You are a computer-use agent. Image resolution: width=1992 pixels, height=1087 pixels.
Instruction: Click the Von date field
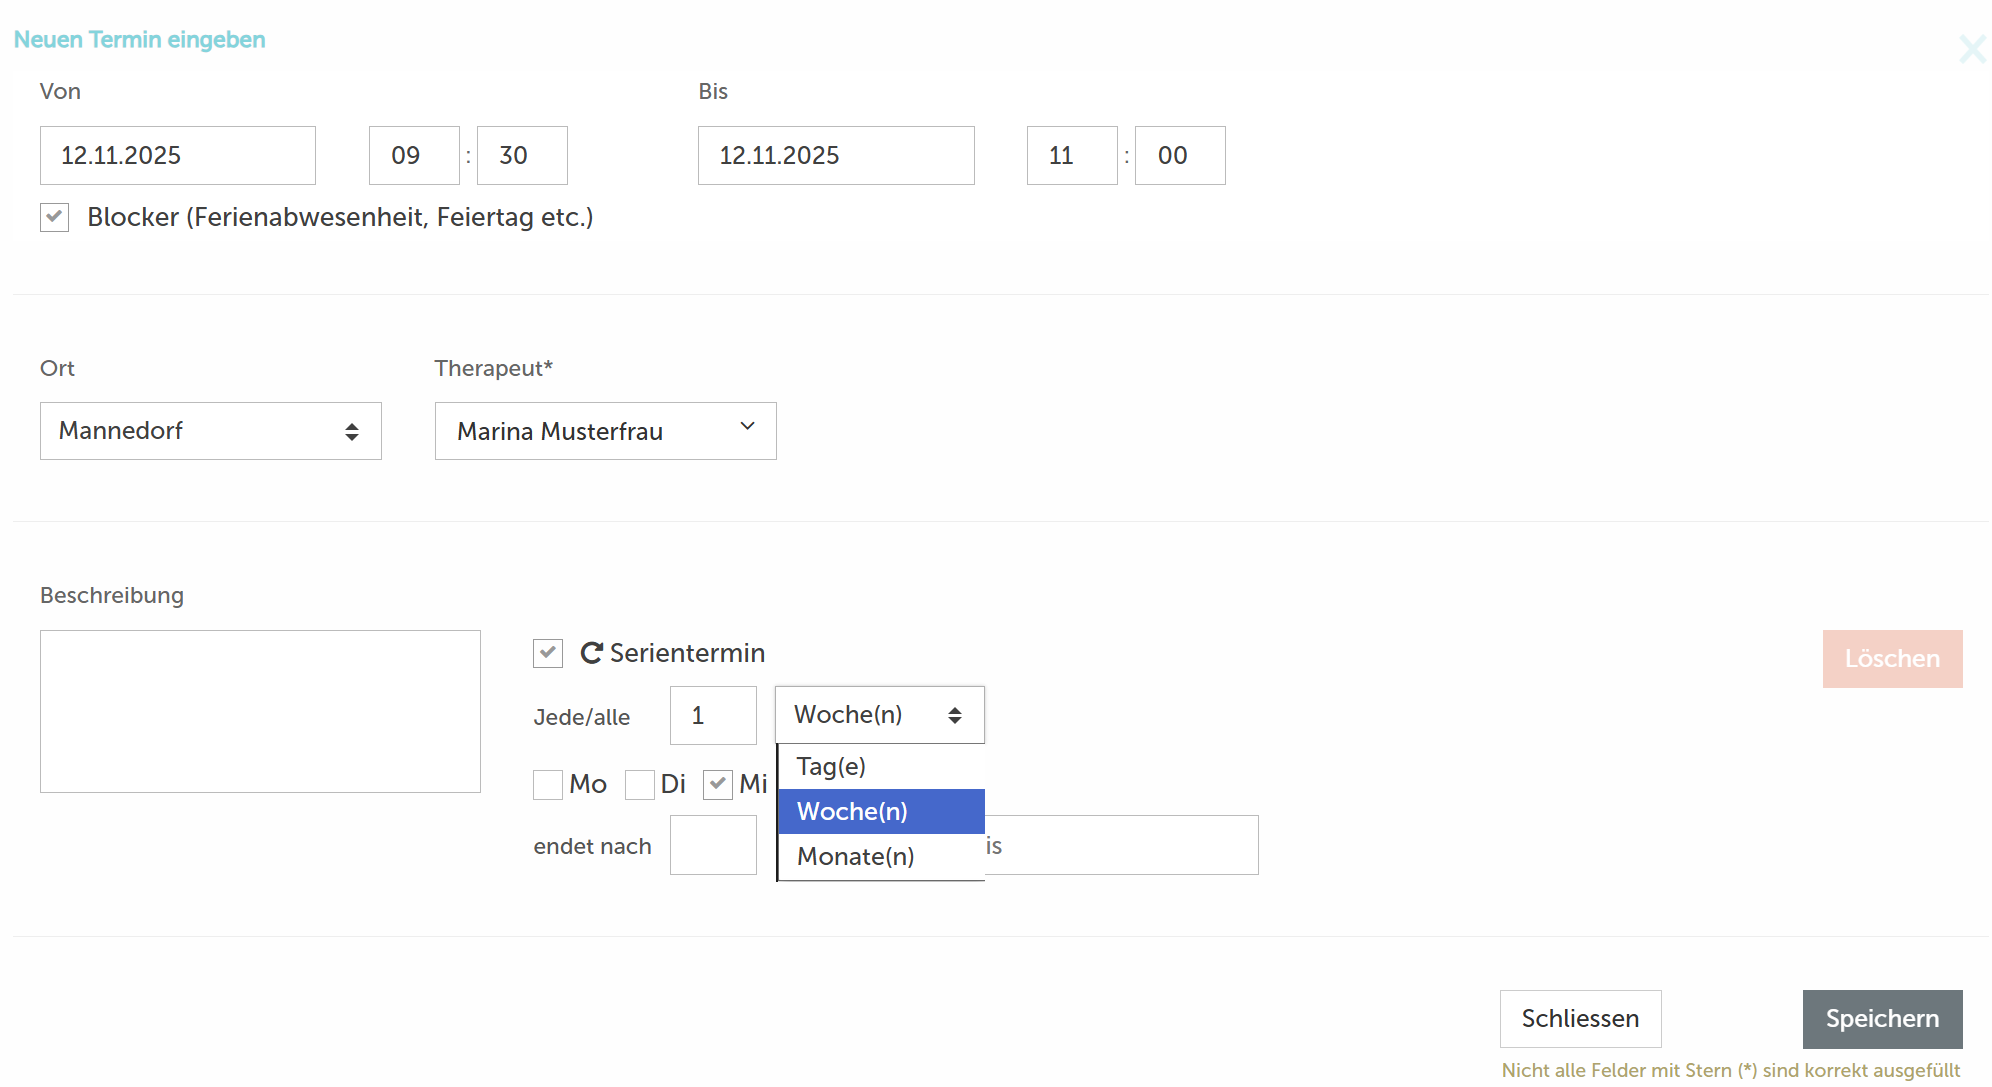[177, 155]
